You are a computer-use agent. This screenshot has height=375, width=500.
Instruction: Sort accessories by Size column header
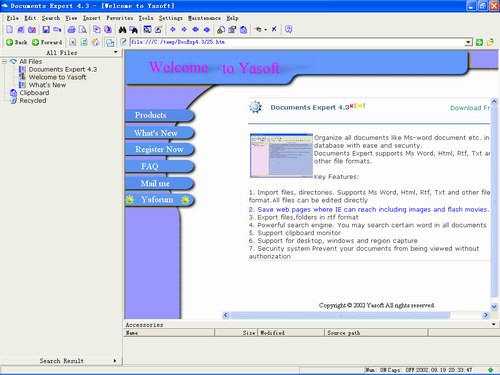[x=236, y=333]
